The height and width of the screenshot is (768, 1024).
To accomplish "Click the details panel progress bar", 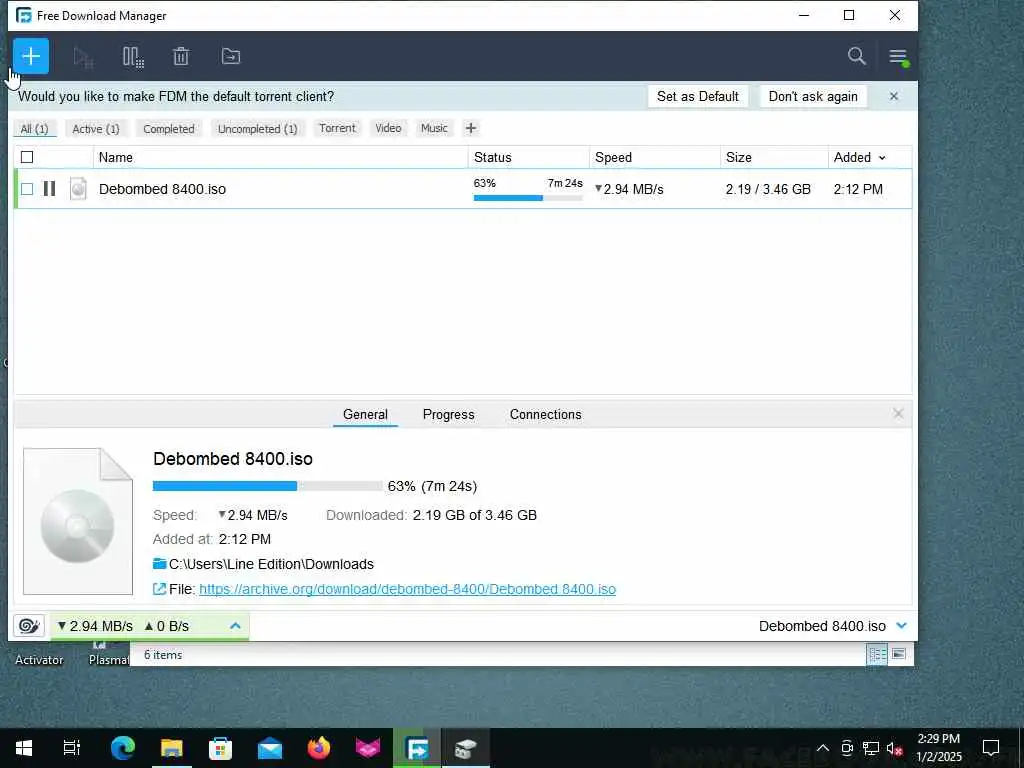I will [x=268, y=486].
